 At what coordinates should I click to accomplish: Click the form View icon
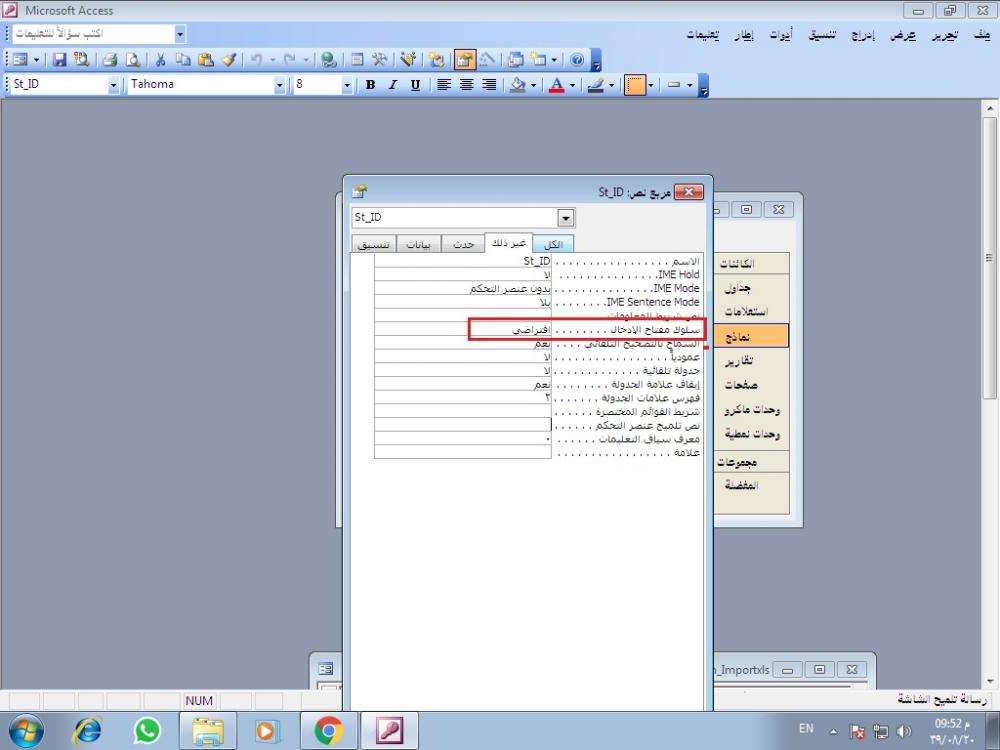tap(20, 60)
